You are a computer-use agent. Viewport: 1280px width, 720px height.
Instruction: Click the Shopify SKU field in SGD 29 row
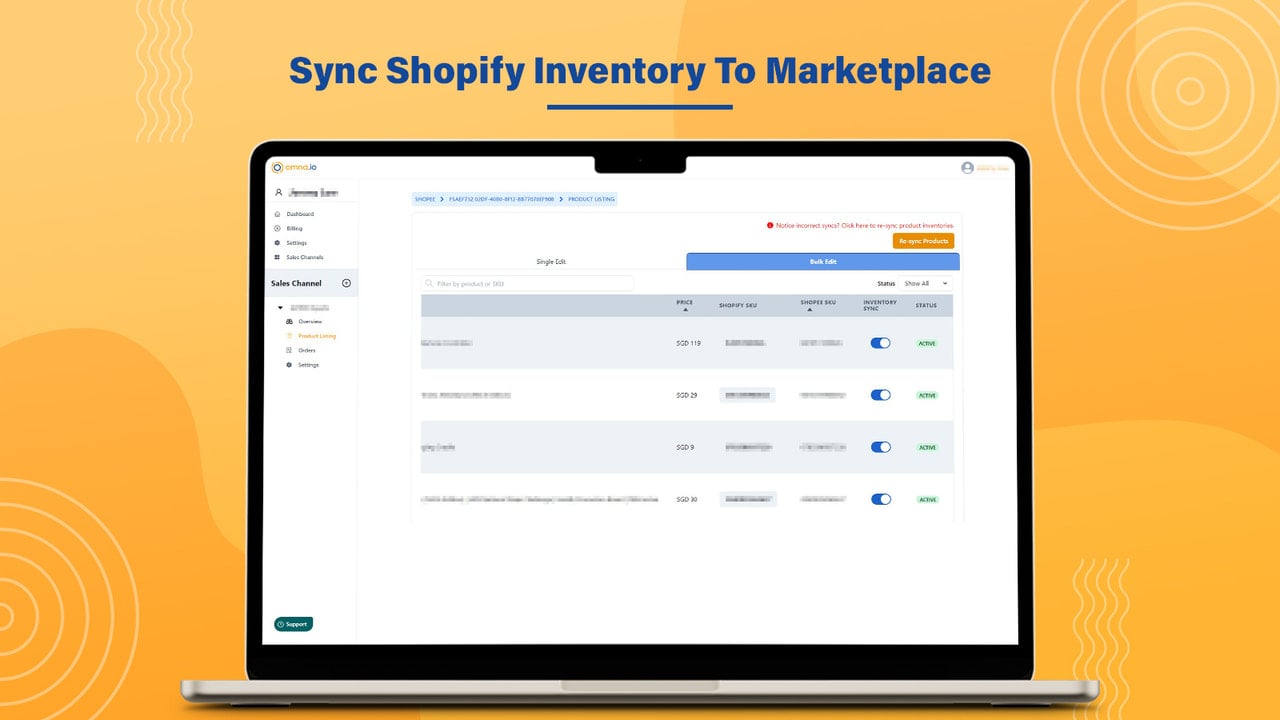pos(747,395)
